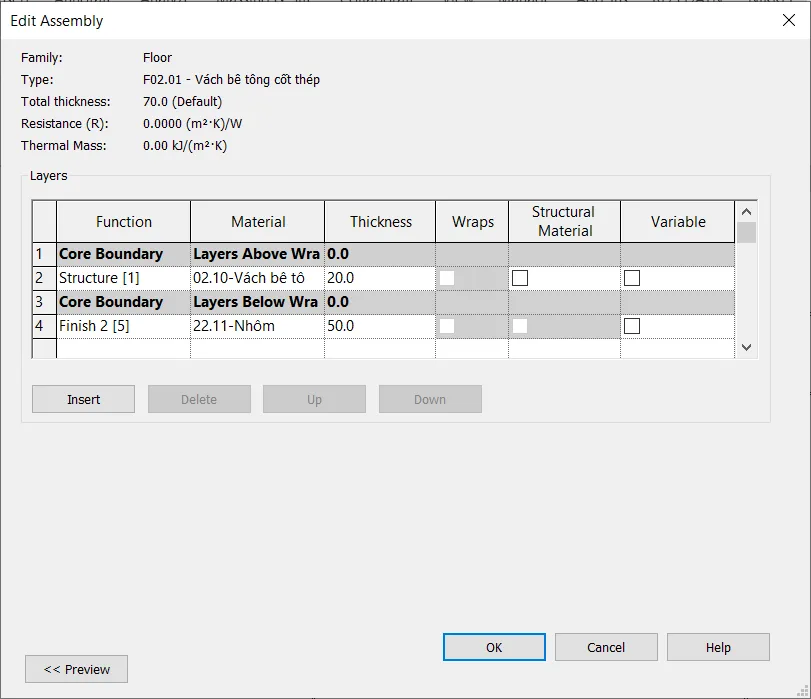
Task: Click Core Boundary in row 1
Action: [123, 254]
